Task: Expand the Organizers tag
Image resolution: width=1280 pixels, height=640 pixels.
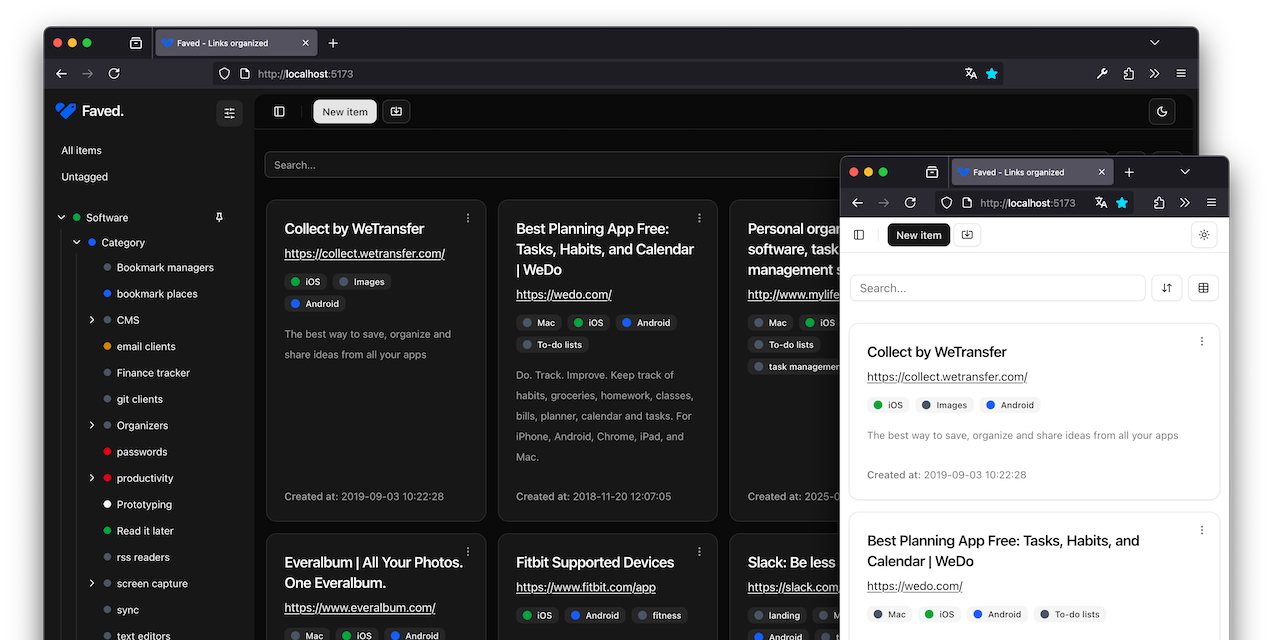Action: (92, 425)
